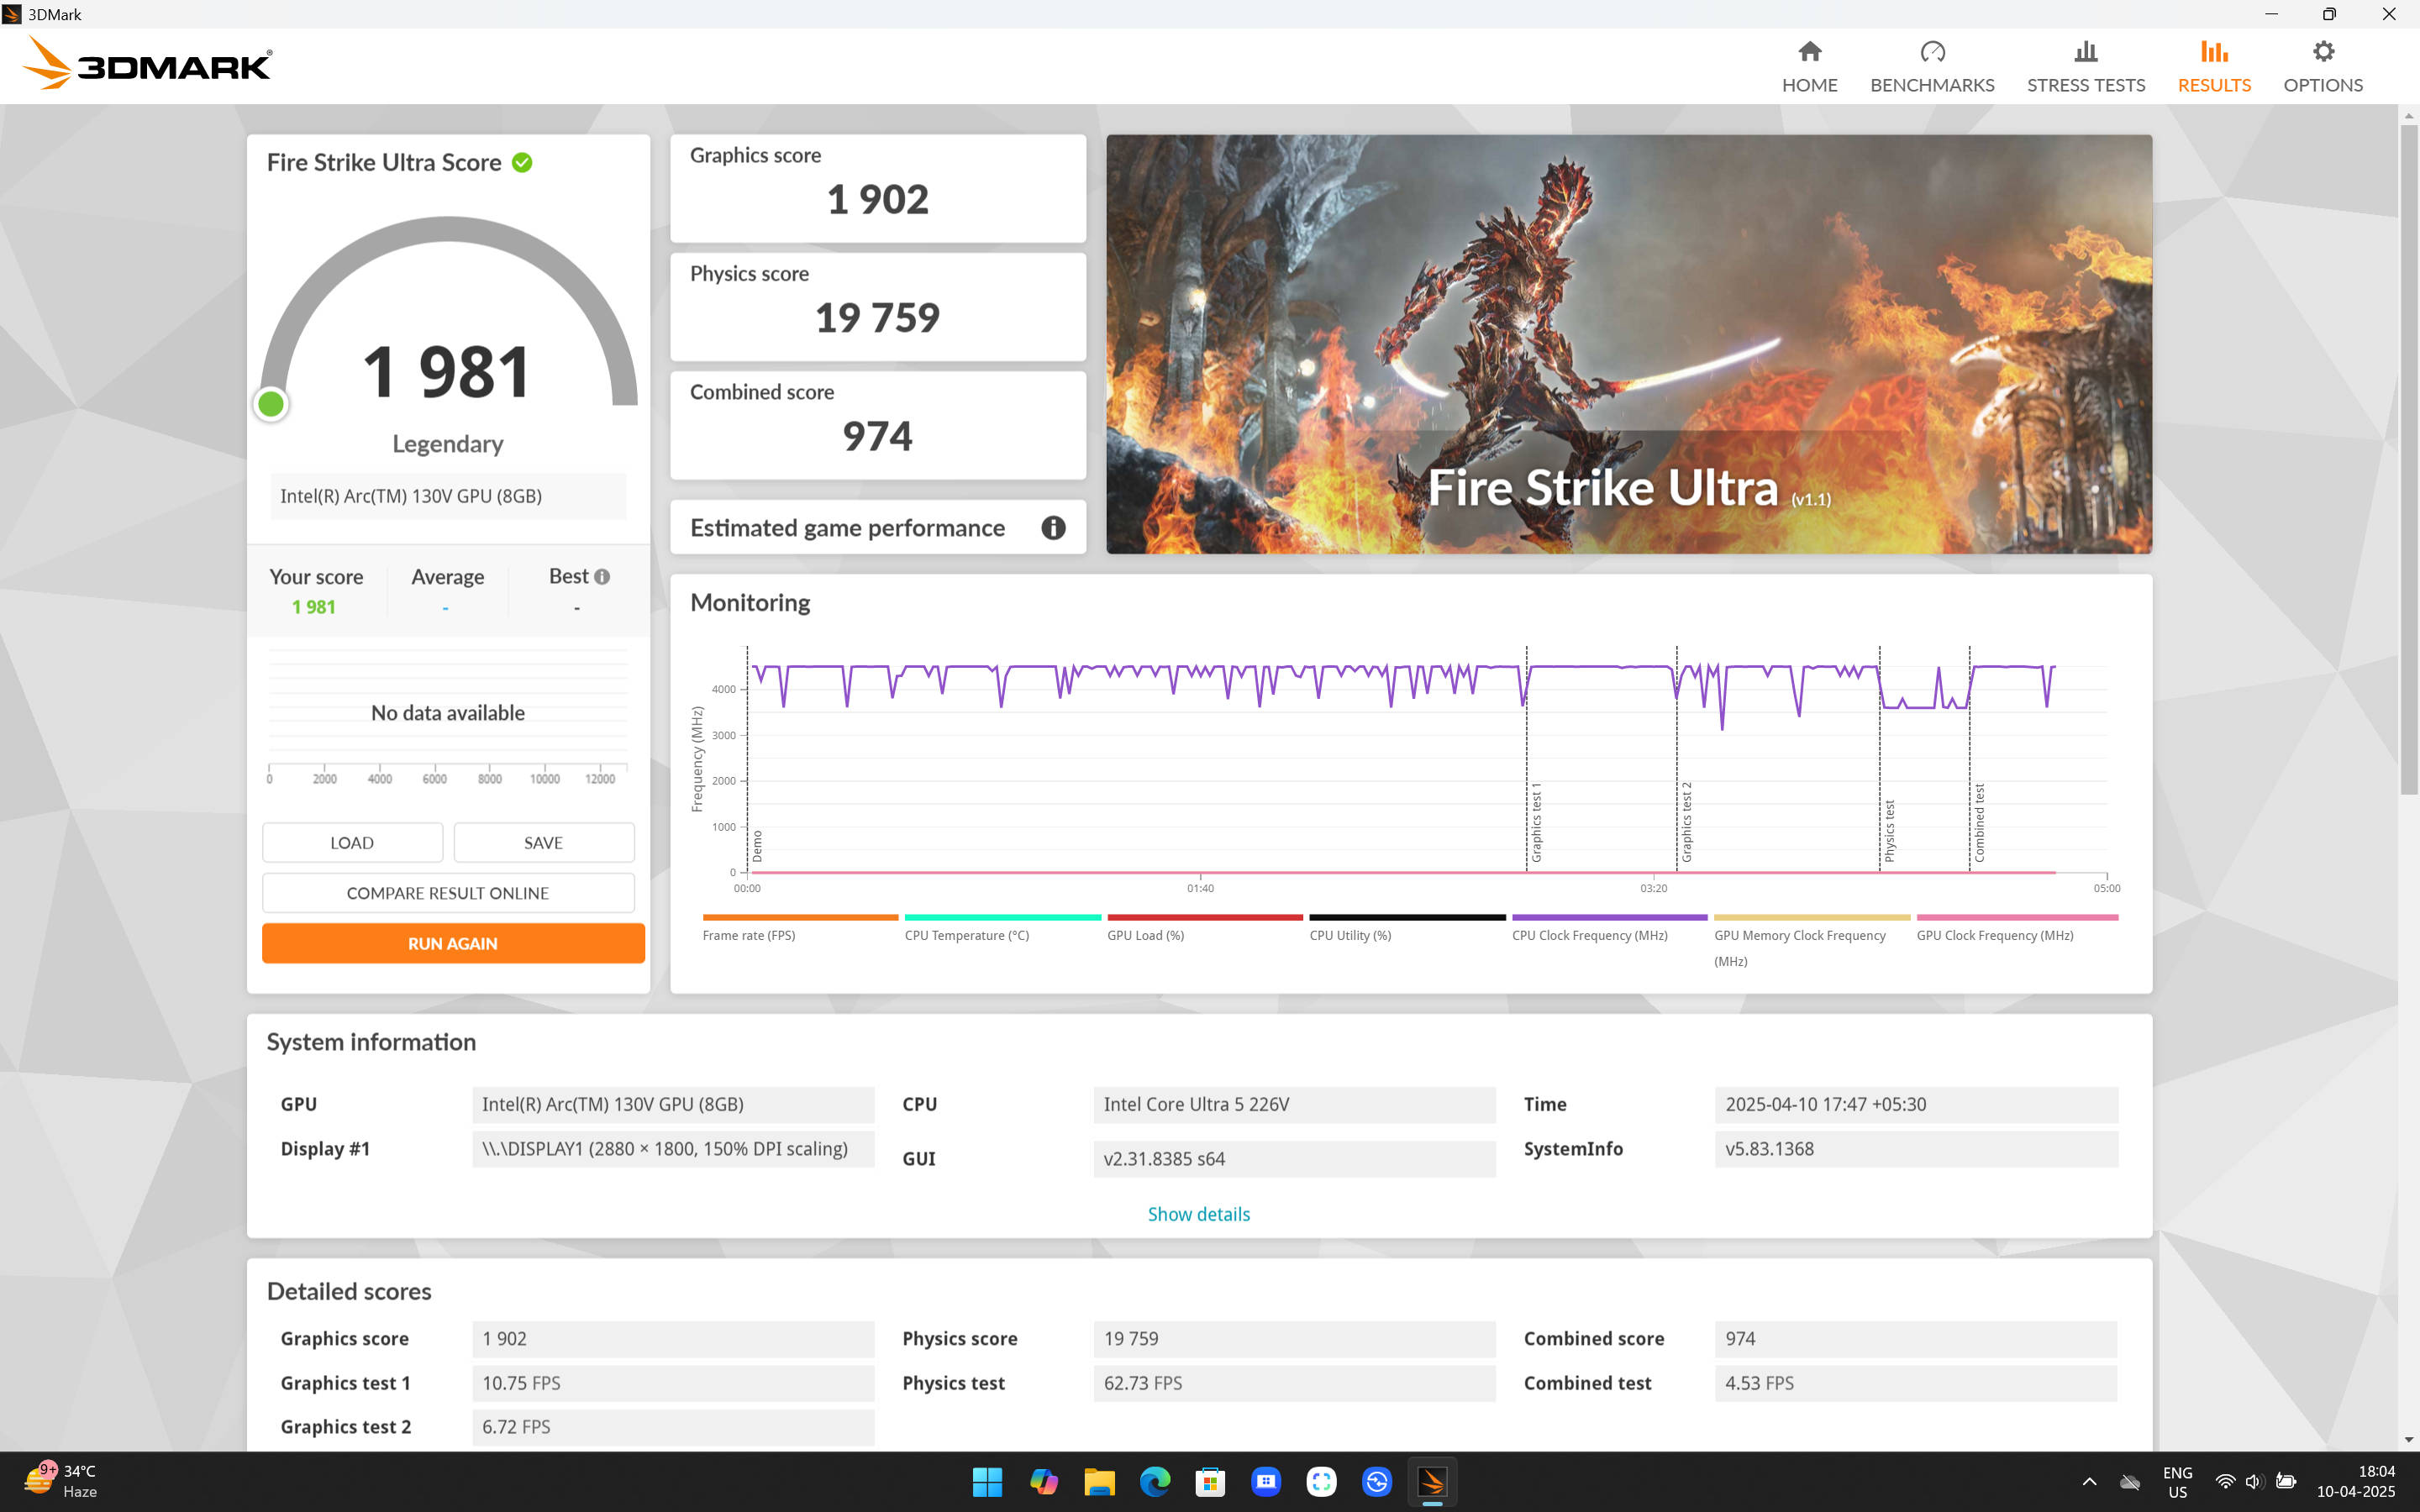2420x1512 pixels.
Task: Click Combined test value 4.53 FPS
Action: (x=1916, y=1383)
